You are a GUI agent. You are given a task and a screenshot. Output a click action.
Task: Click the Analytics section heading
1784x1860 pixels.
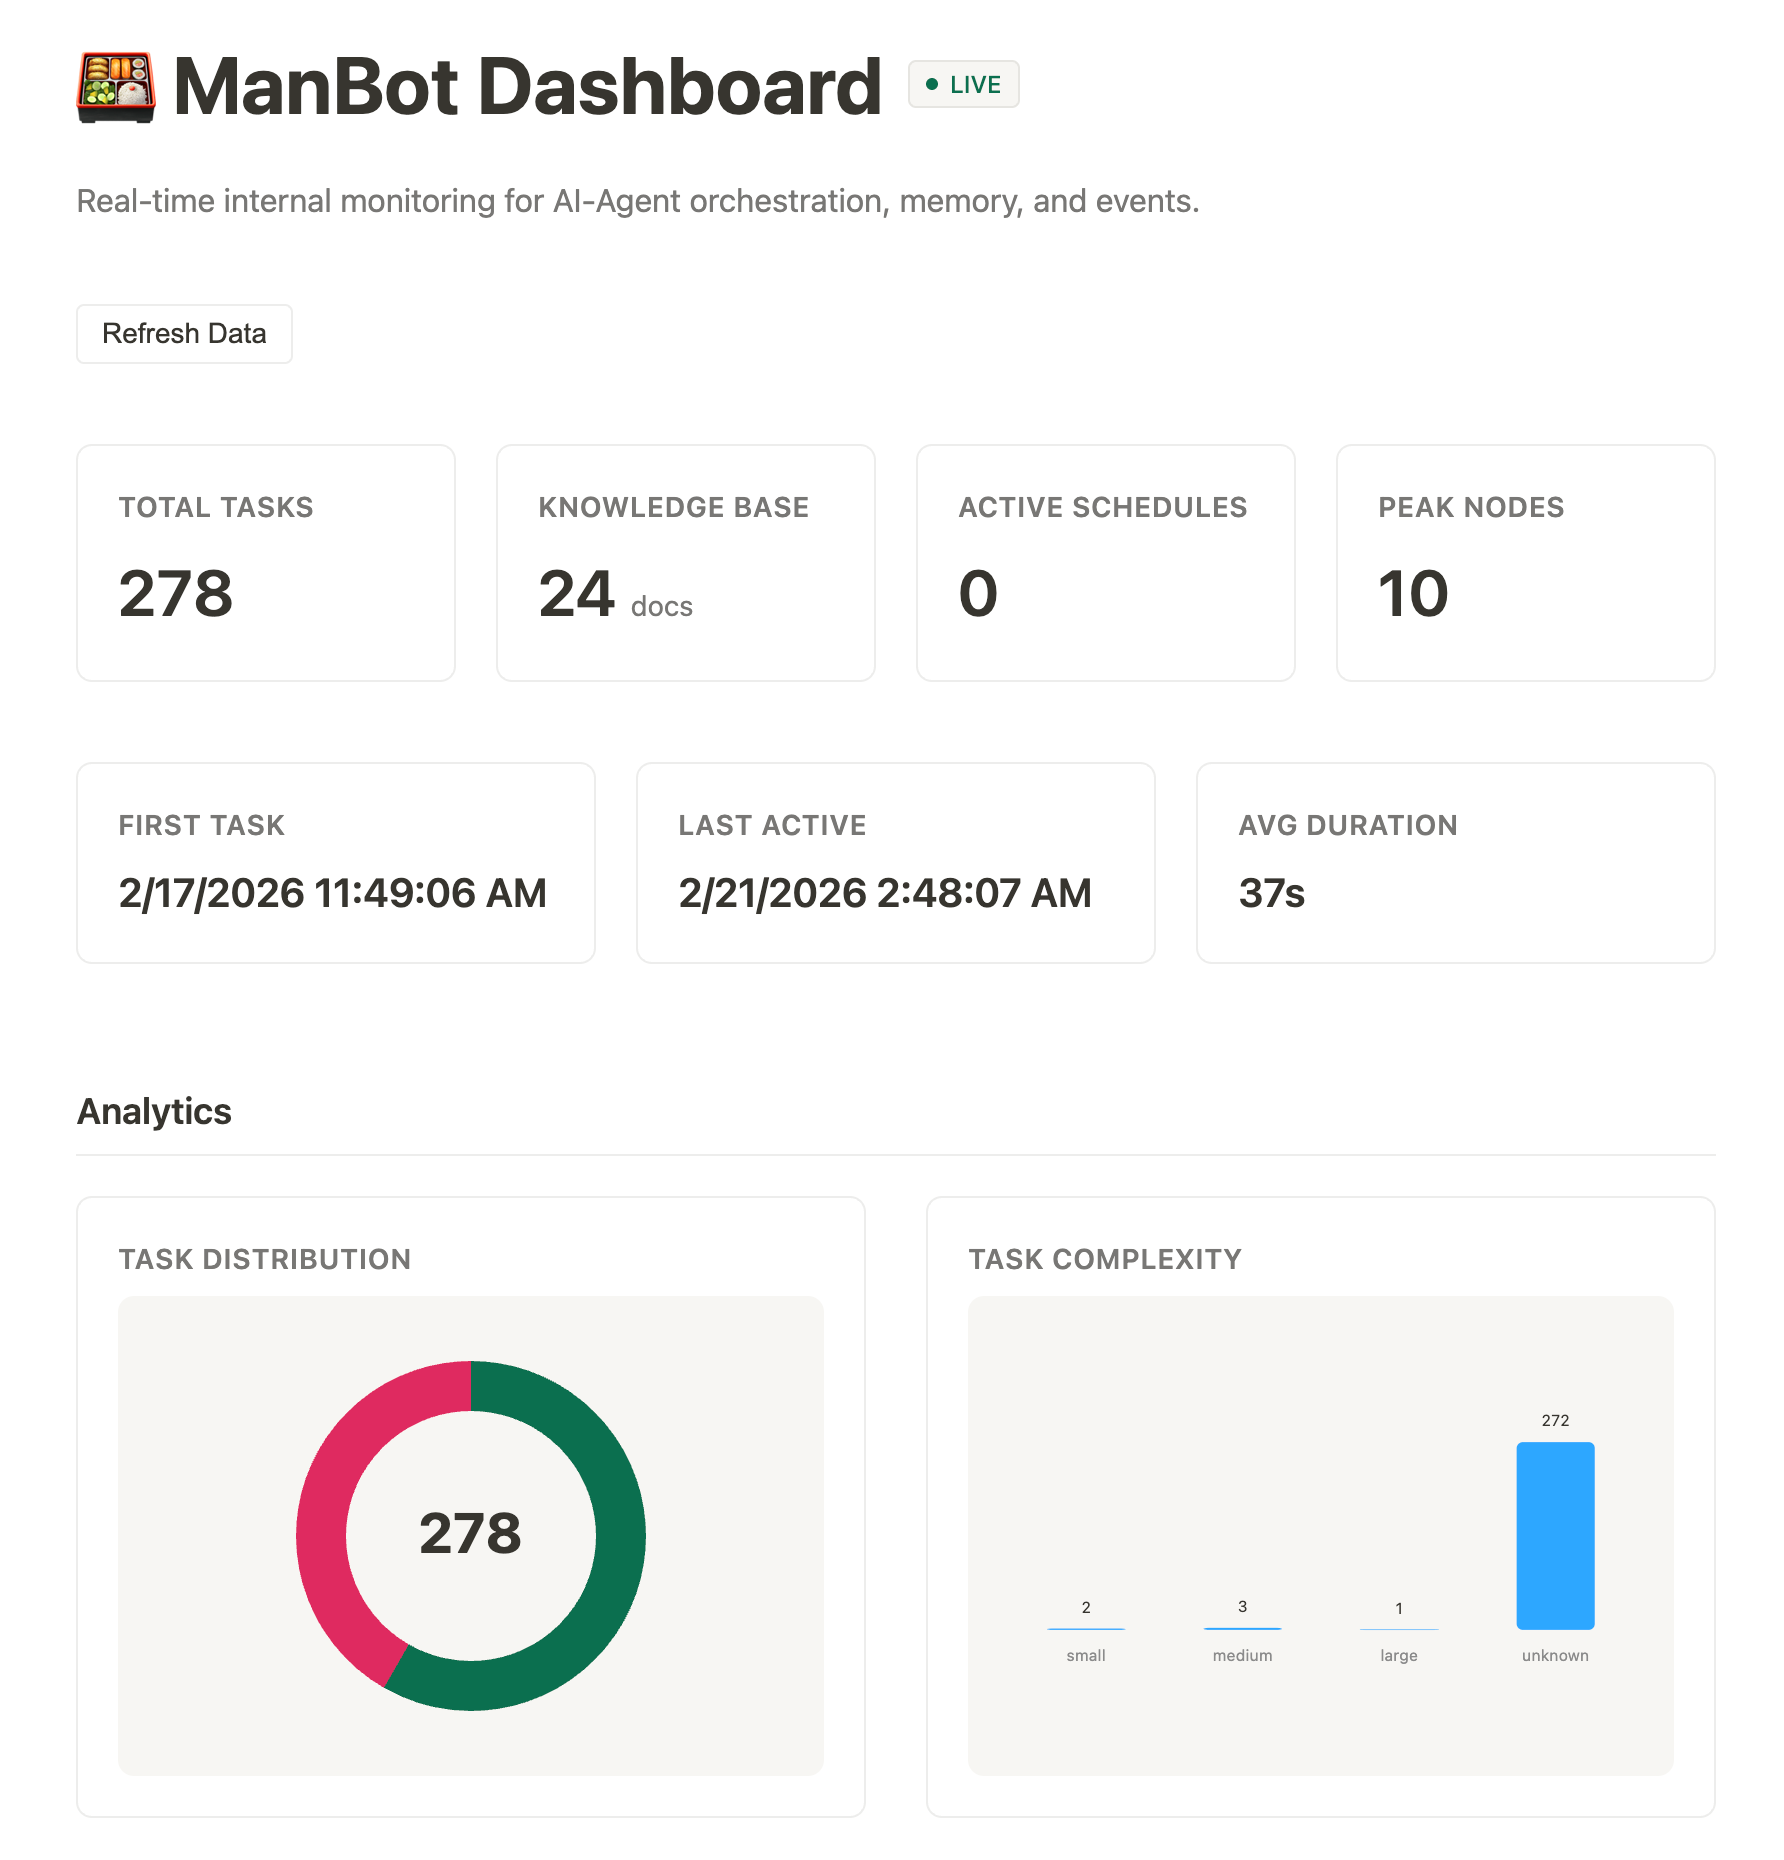coord(153,1110)
